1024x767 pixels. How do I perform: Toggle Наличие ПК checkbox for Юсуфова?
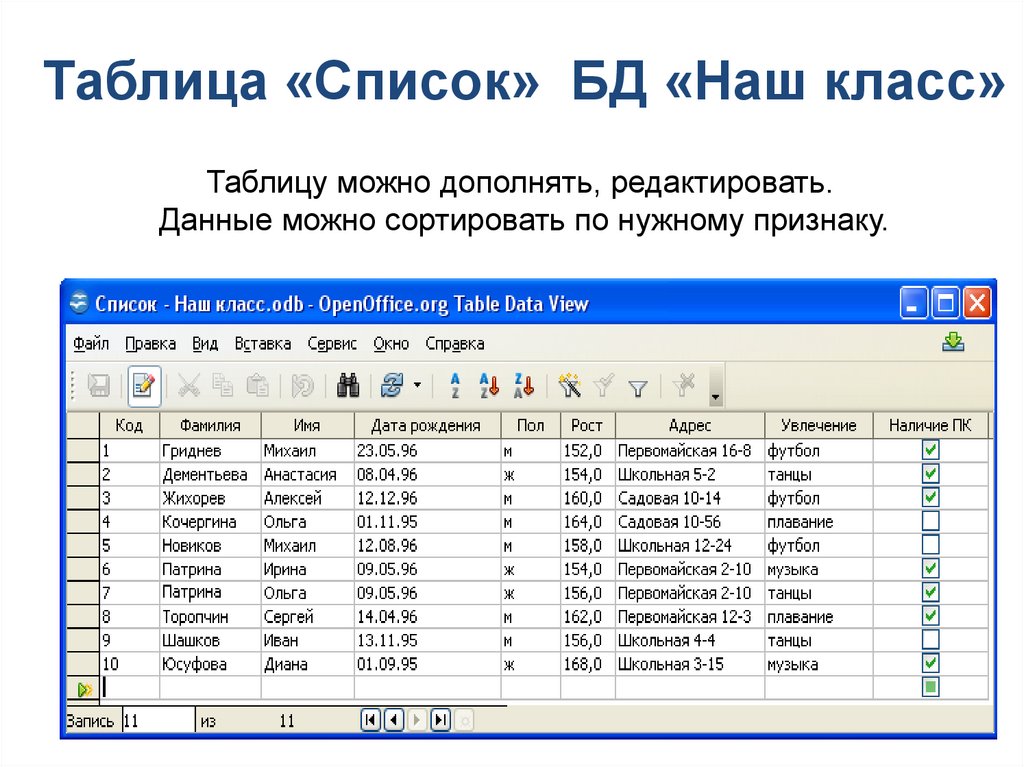[x=931, y=663]
